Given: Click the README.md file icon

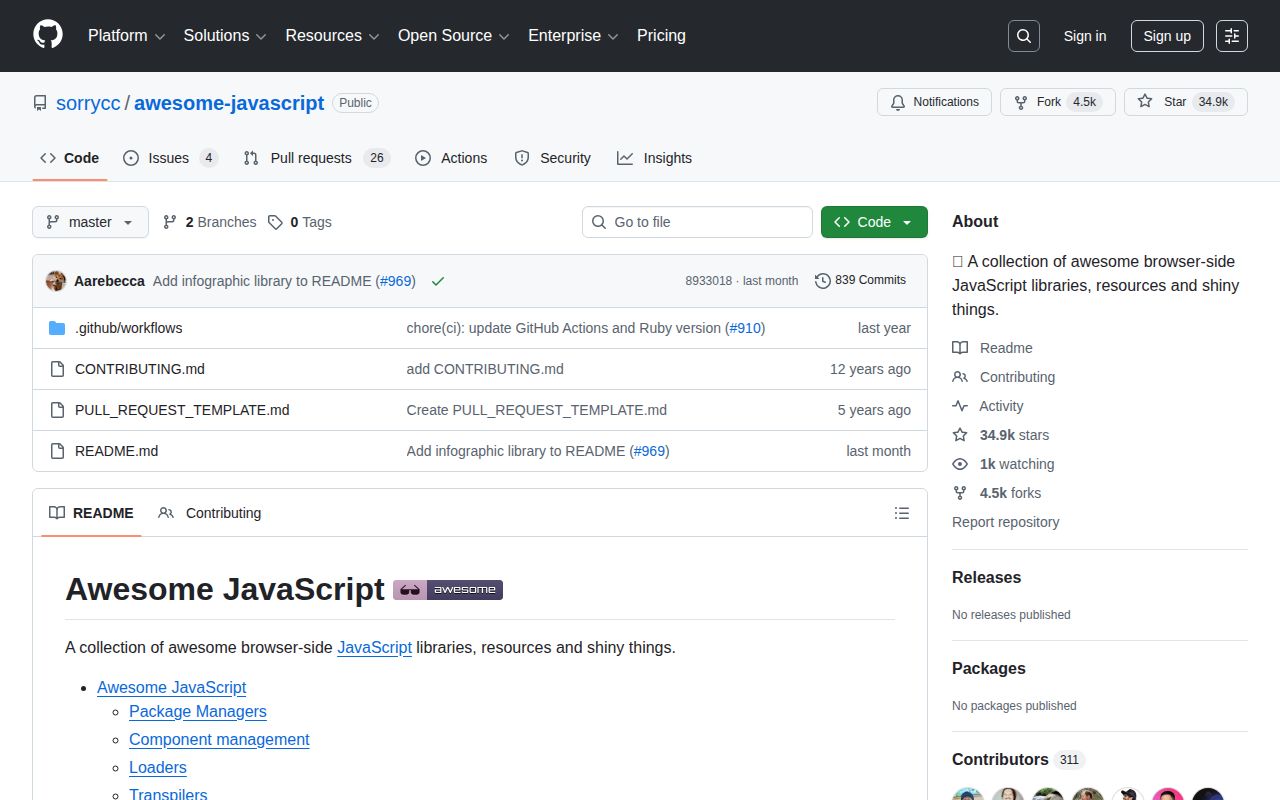Looking at the screenshot, I should tap(57, 451).
